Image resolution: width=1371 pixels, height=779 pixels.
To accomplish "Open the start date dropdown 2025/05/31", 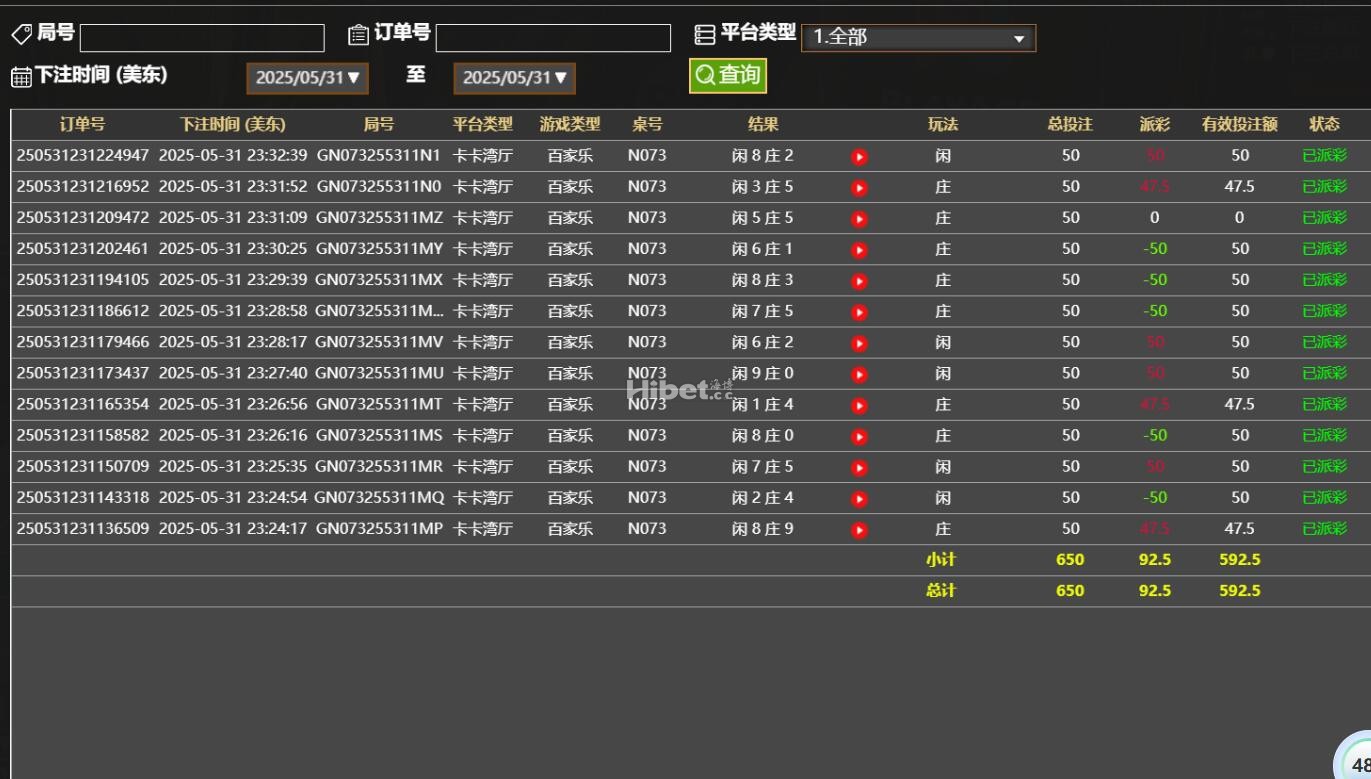I will (307, 77).
